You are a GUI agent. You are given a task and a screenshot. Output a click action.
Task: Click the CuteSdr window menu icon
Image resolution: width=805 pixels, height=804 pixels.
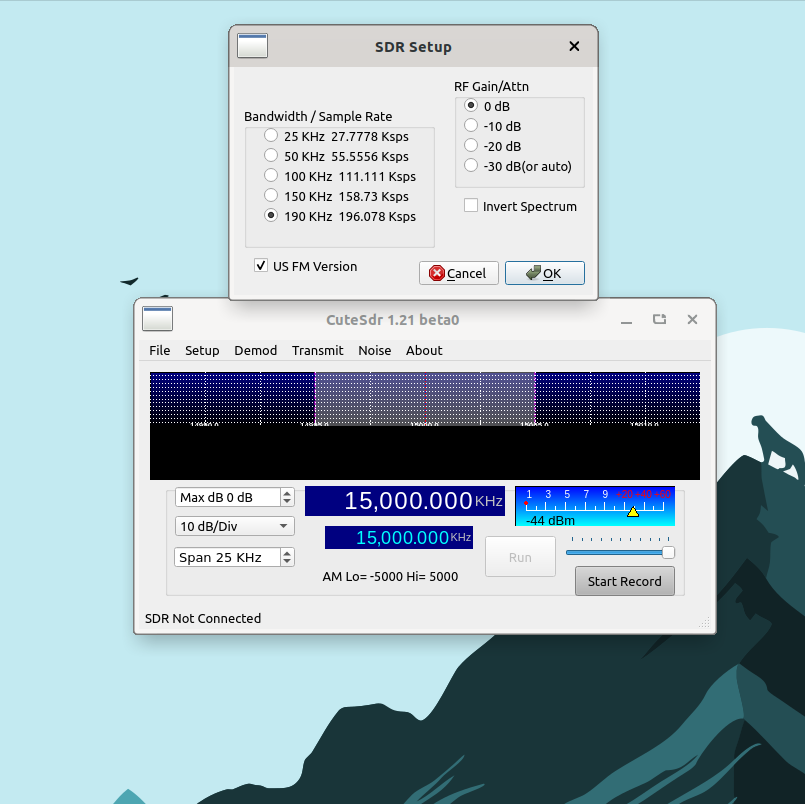(158, 319)
